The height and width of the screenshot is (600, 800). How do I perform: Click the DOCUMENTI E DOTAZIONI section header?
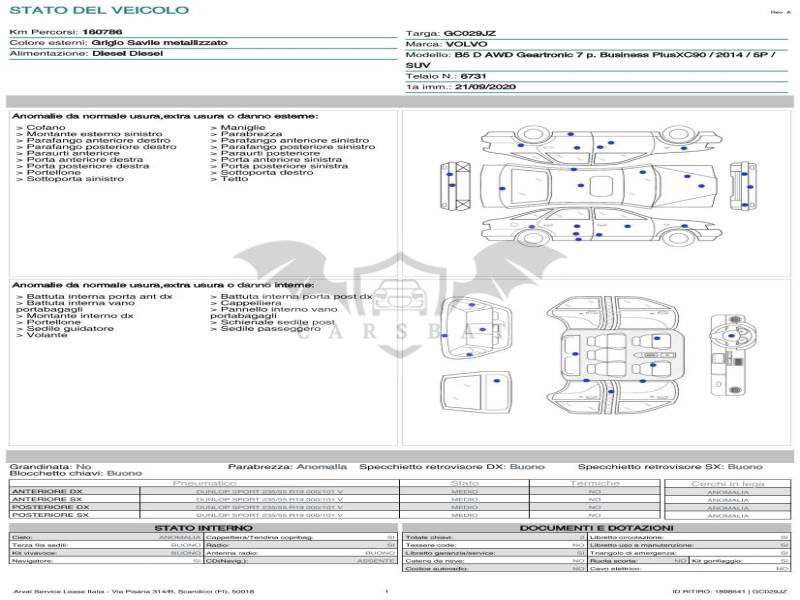tap(596, 527)
